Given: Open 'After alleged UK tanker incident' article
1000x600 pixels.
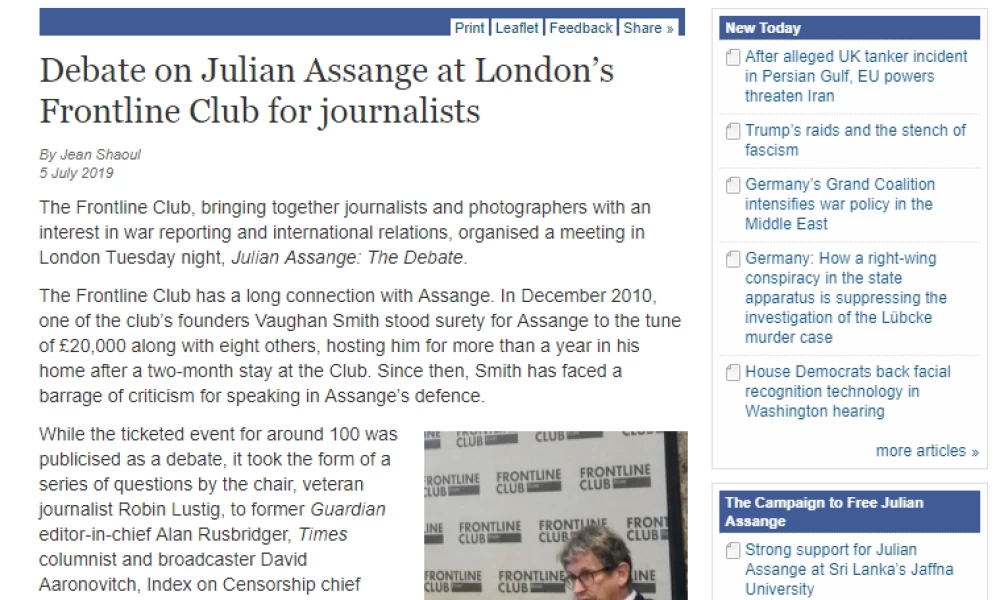Looking at the screenshot, I should [856, 76].
